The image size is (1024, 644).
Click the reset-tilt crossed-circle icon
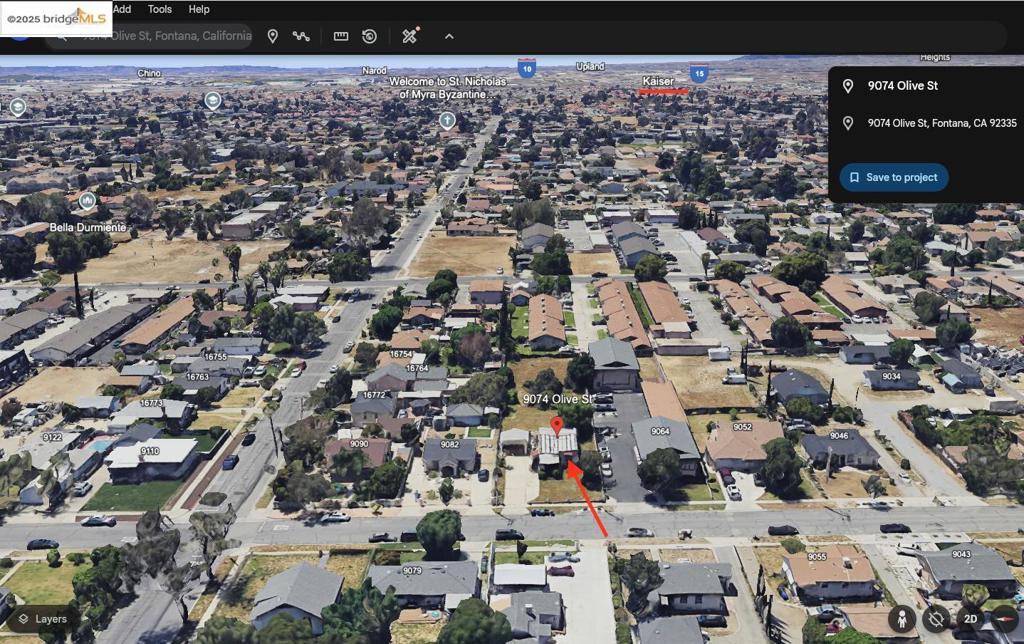(x=935, y=620)
